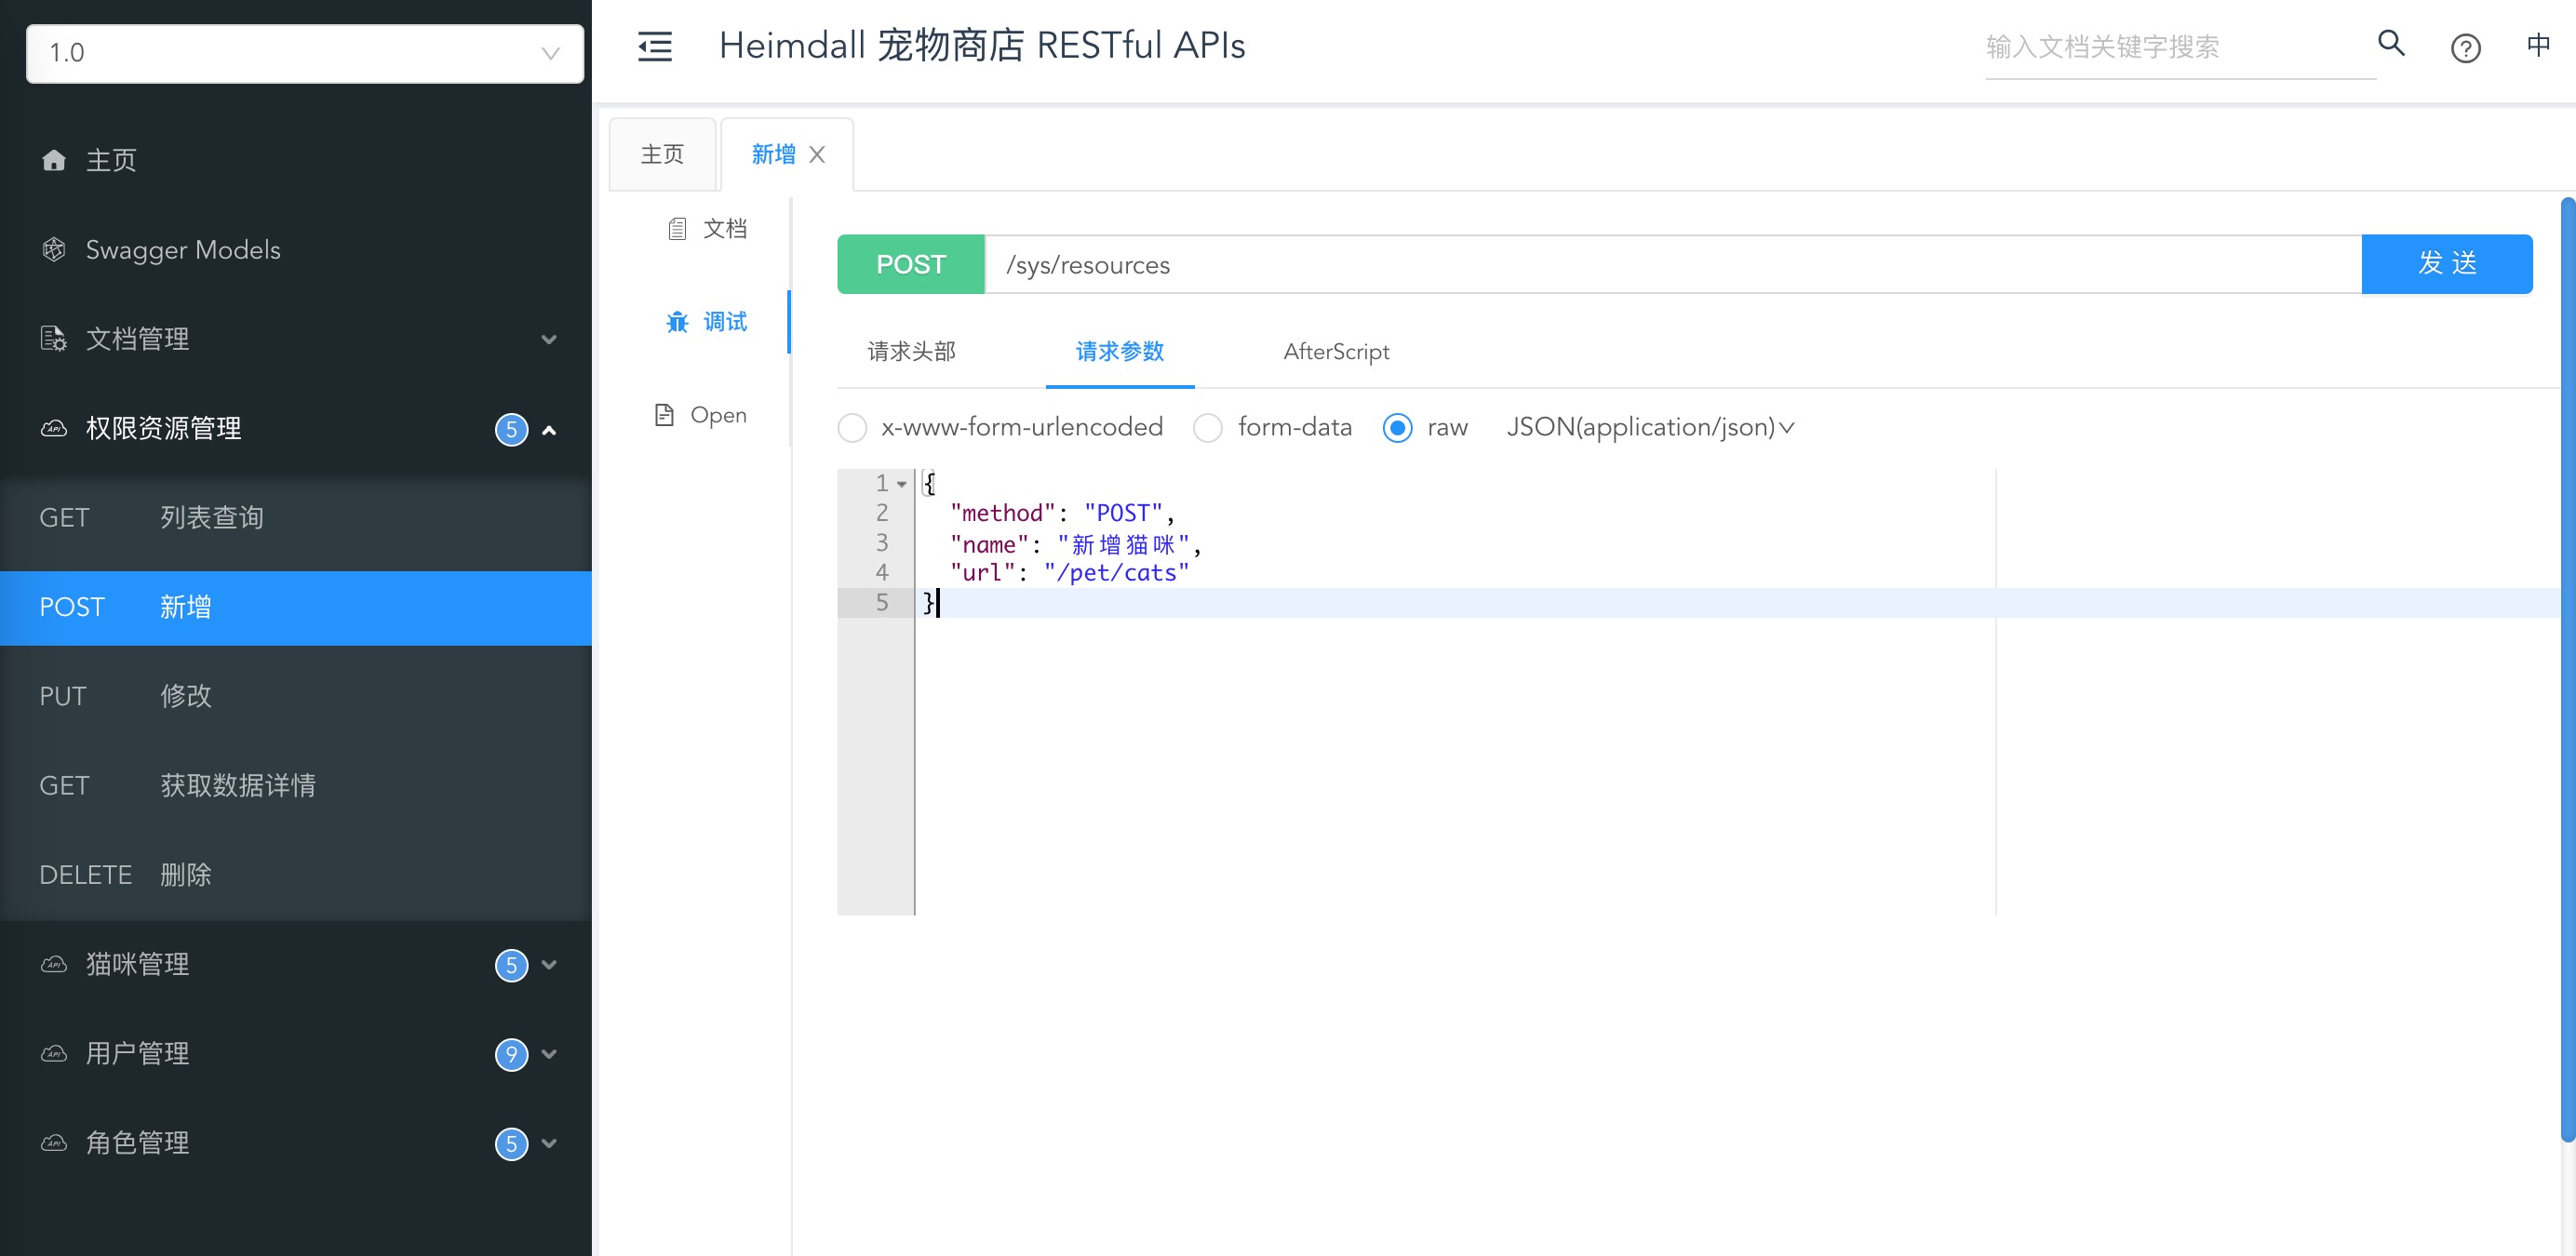Click the badge 5 on 猫咪管理
Viewport: 2576px width, 1256px height.
point(511,965)
